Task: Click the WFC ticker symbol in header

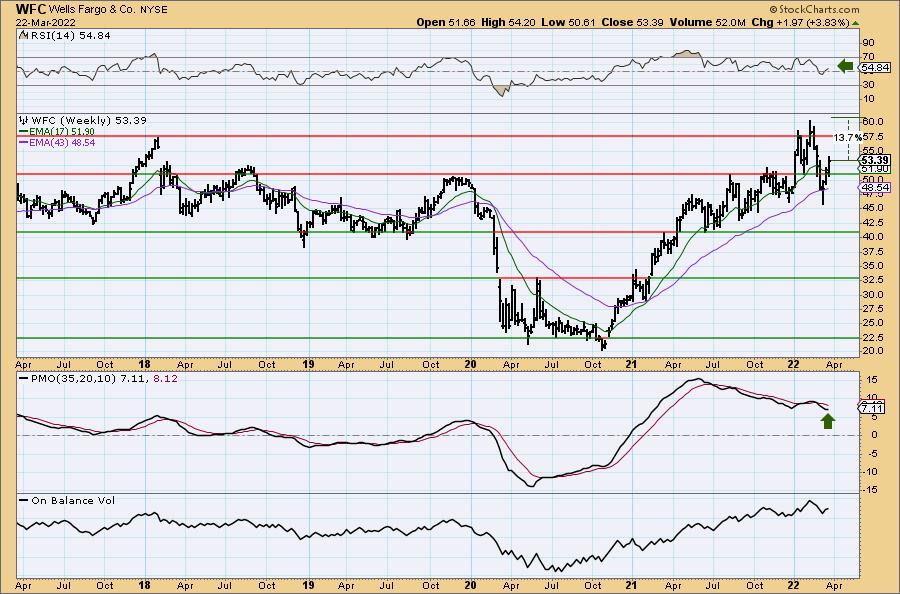Action: pyautogui.click(x=30, y=9)
